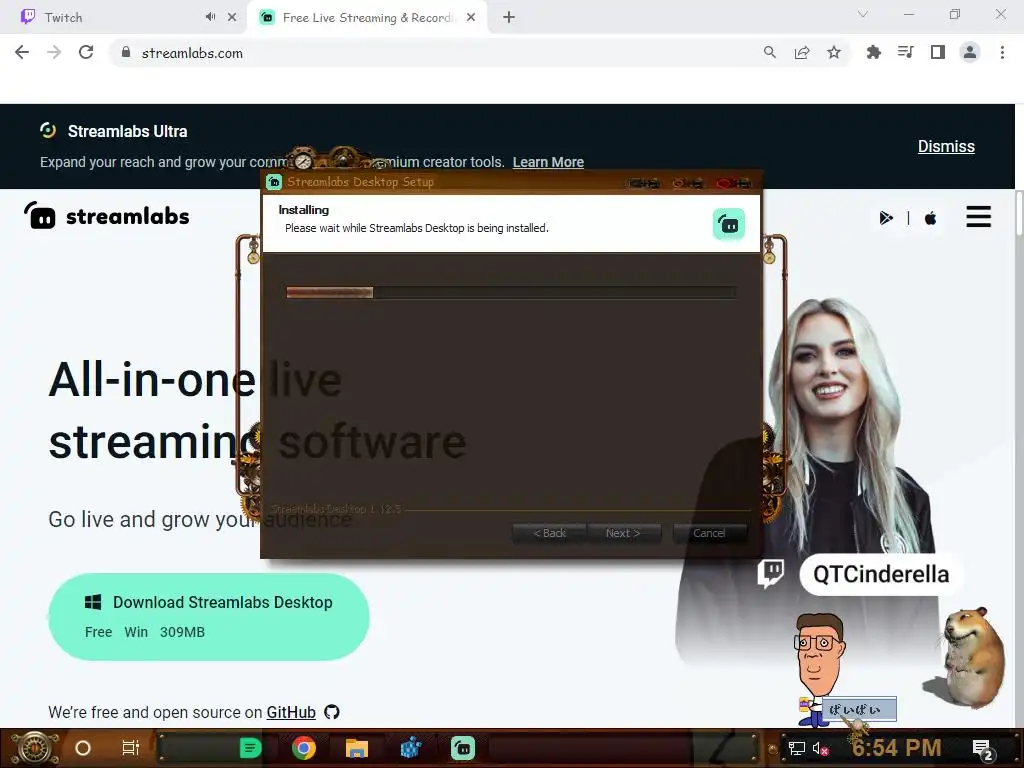Click the Next button in installer

pyautogui.click(x=623, y=533)
